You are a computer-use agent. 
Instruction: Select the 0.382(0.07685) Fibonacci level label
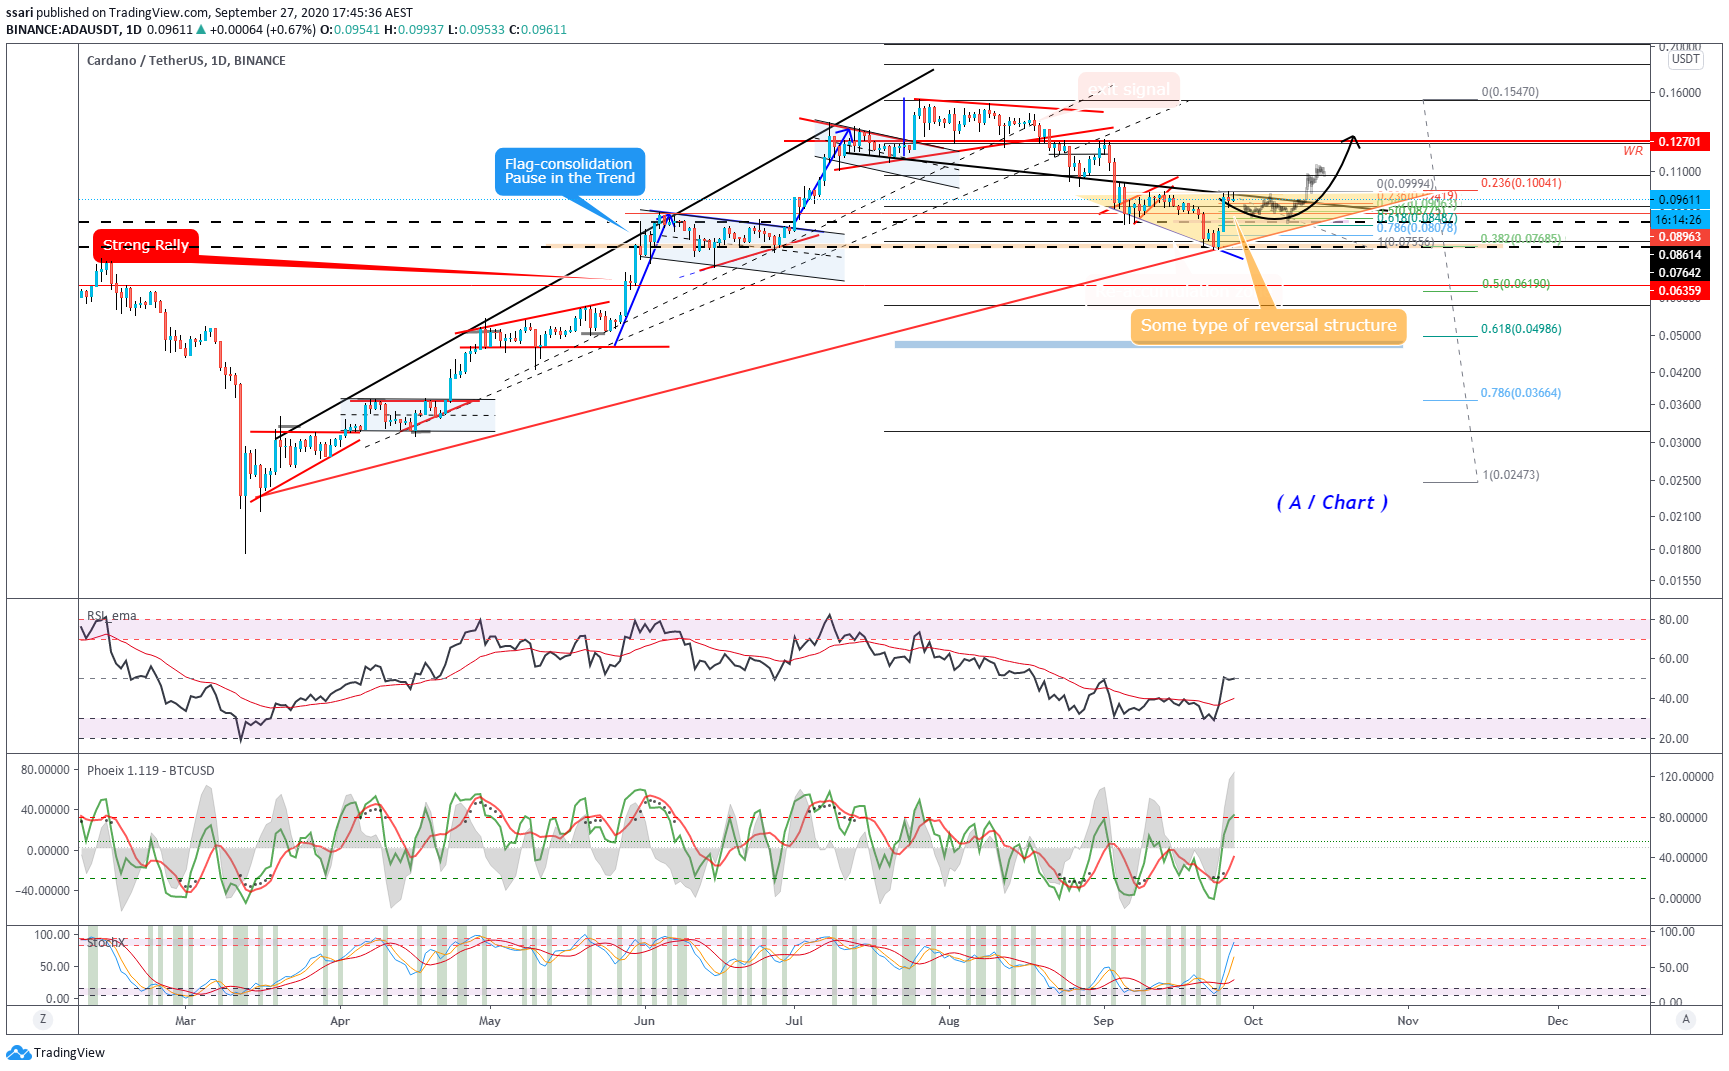[1521, 239]
